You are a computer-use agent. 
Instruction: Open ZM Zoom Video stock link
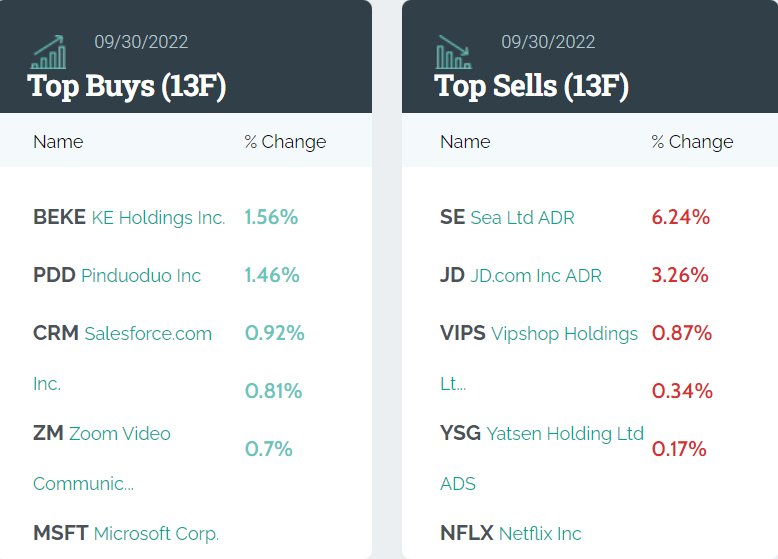click(x=102, y=433)
